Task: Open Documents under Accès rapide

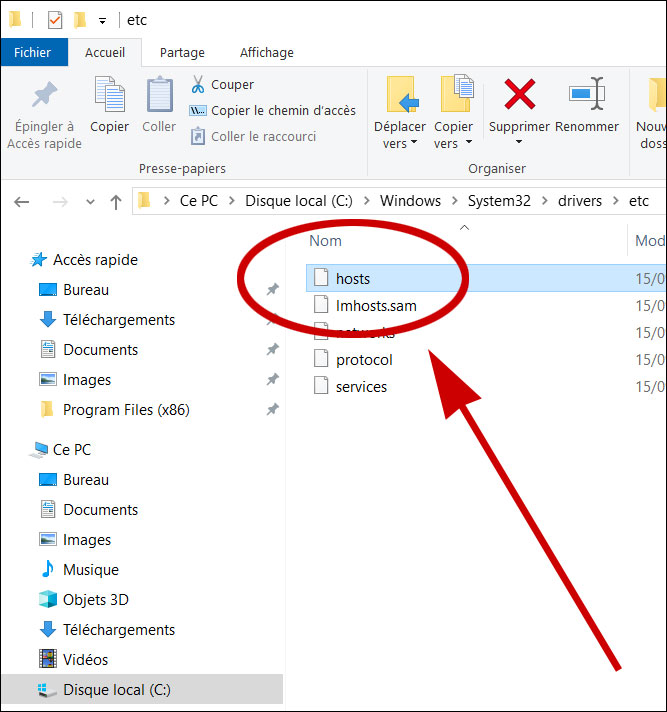Action: point(100,350)
